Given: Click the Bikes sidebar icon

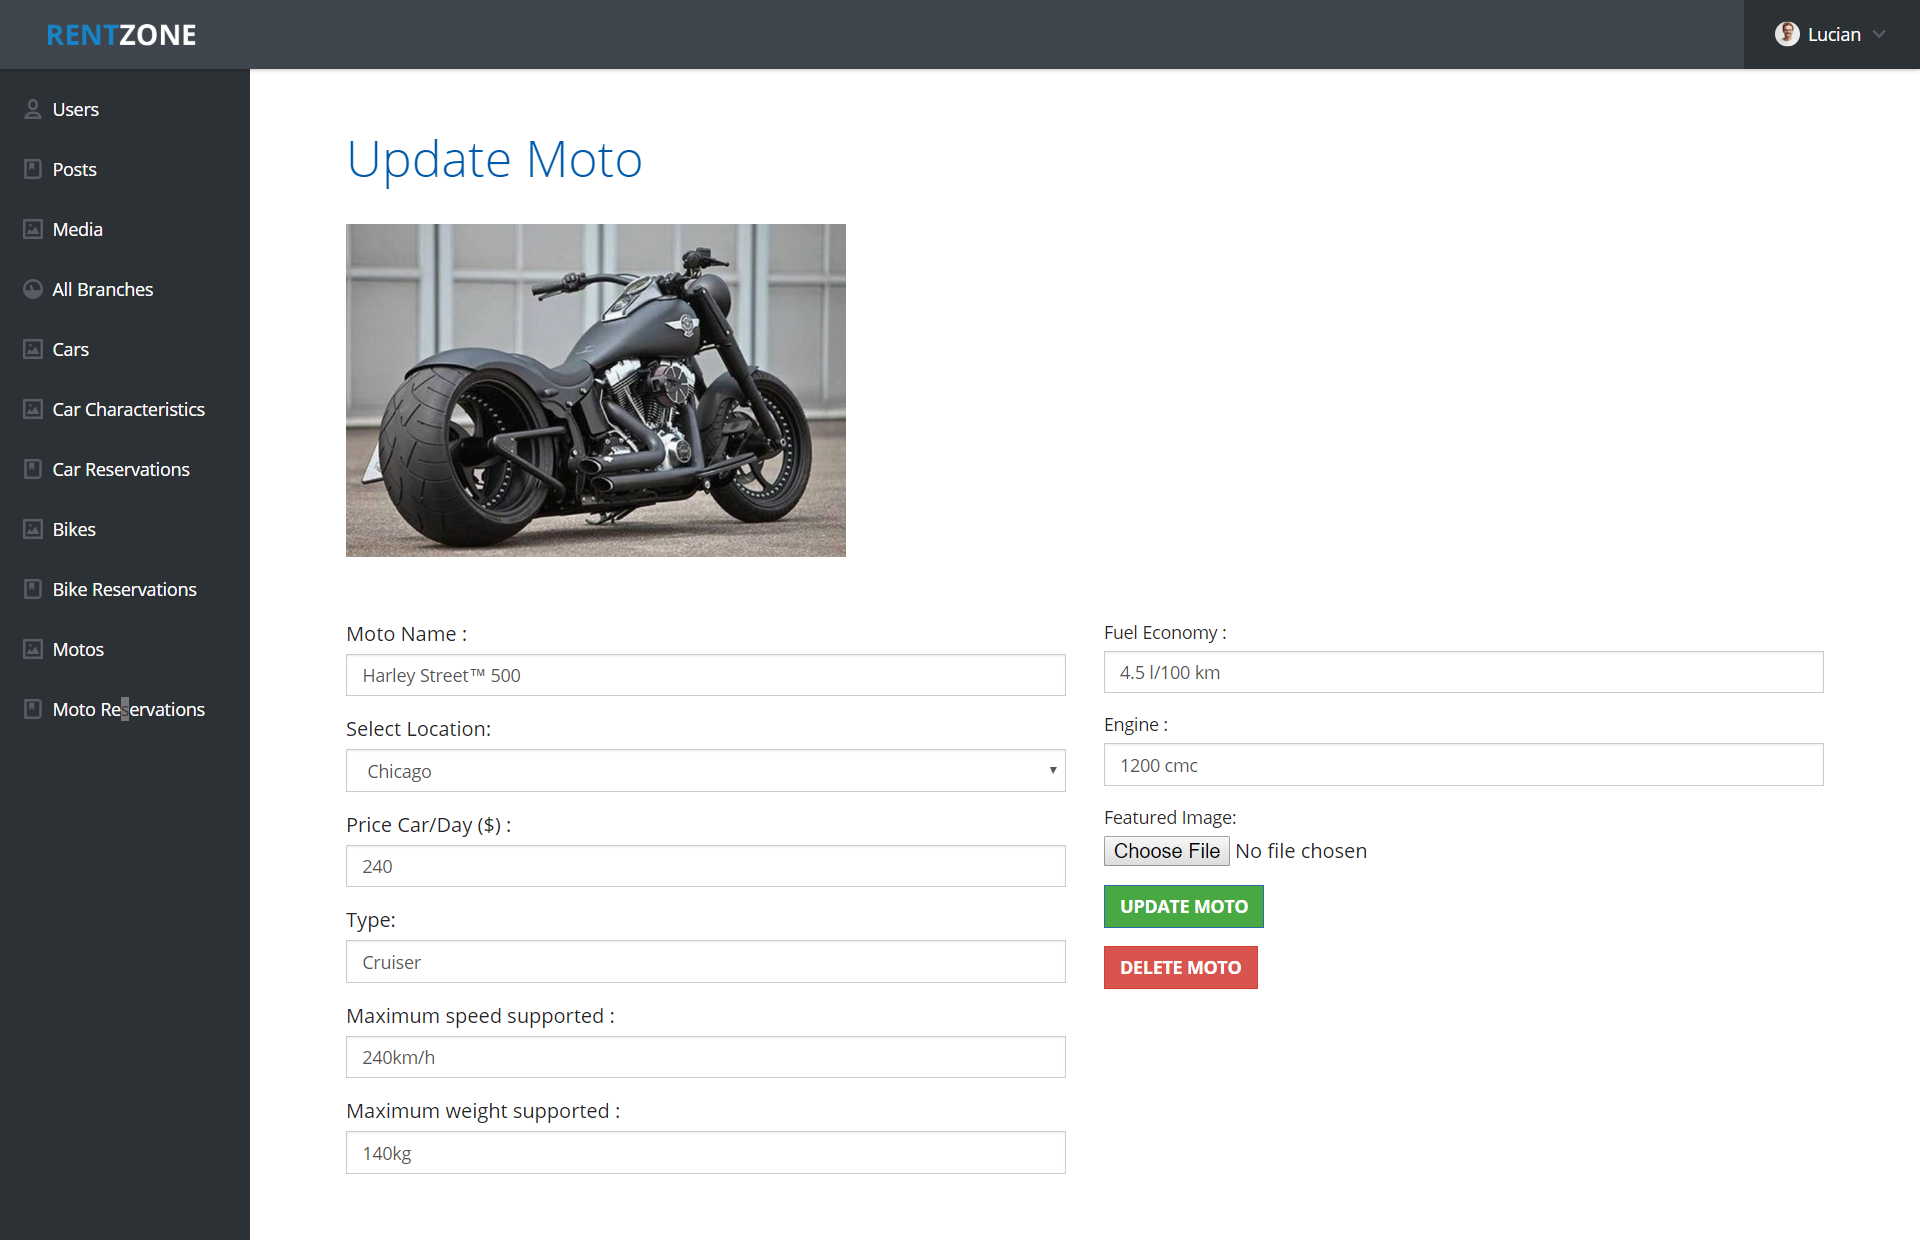Looking at the screenshot, I should point(33,529).
